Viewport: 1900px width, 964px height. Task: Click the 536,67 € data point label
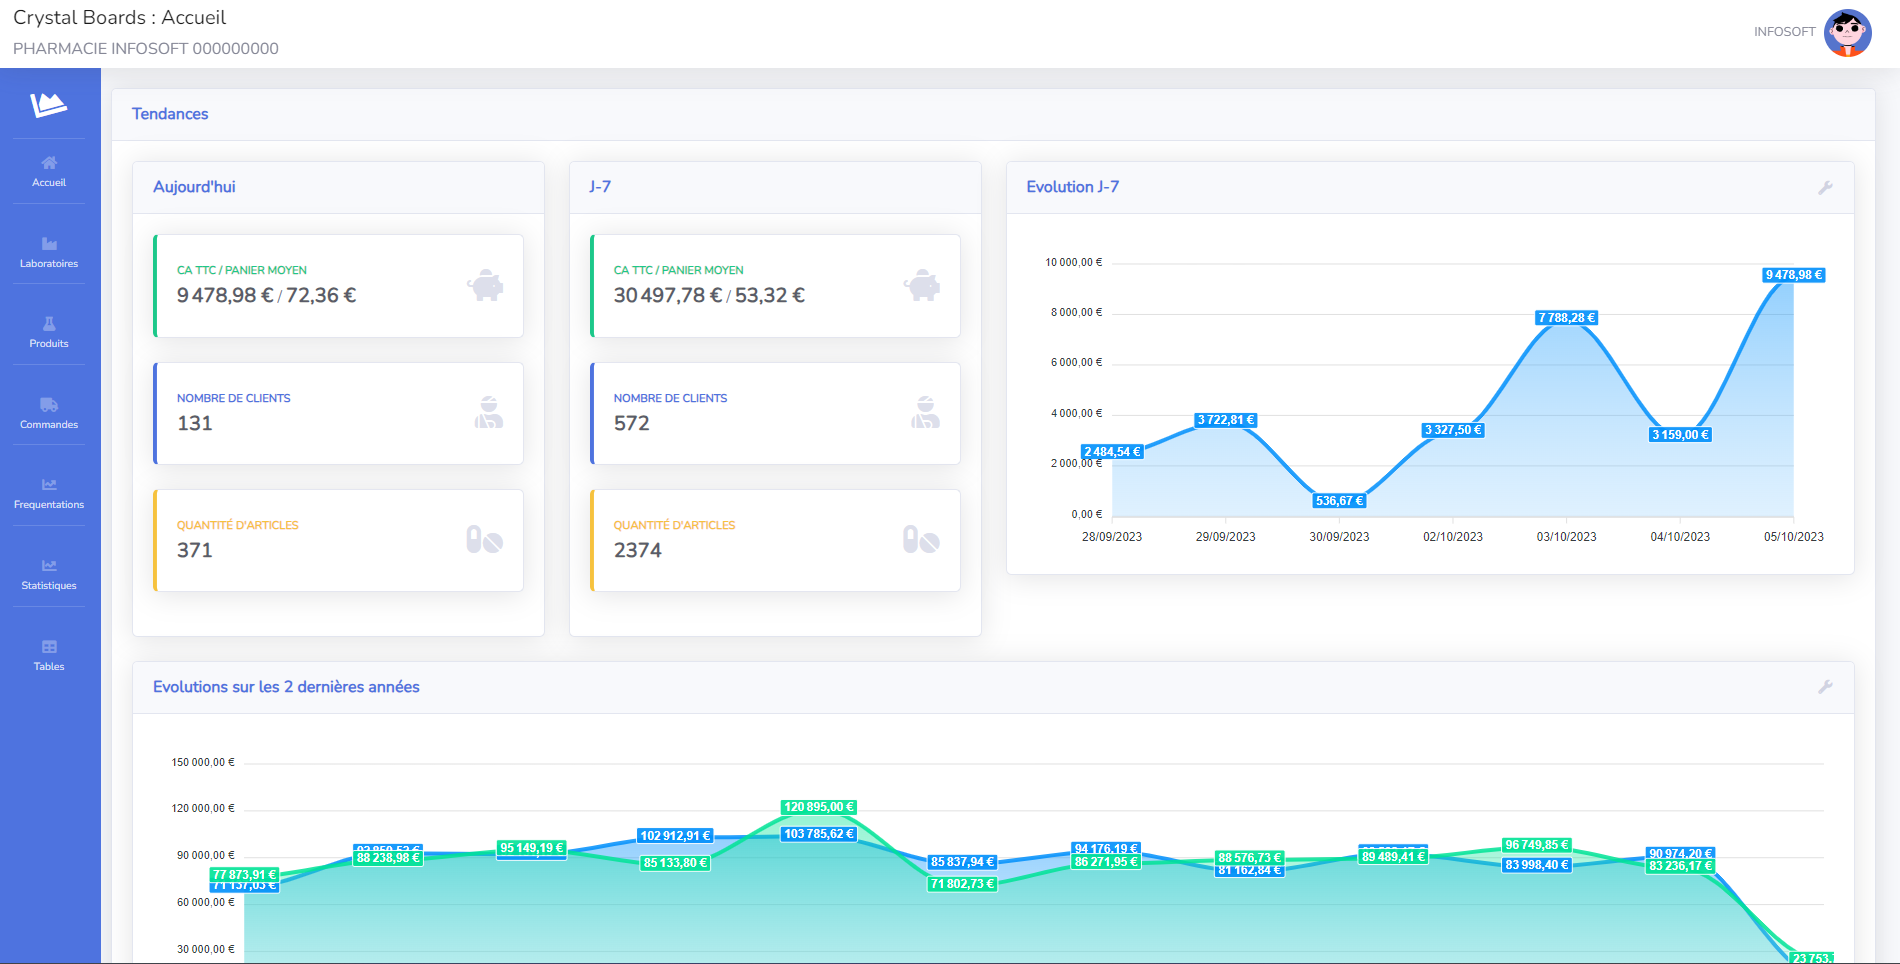tap(1340, 501)
